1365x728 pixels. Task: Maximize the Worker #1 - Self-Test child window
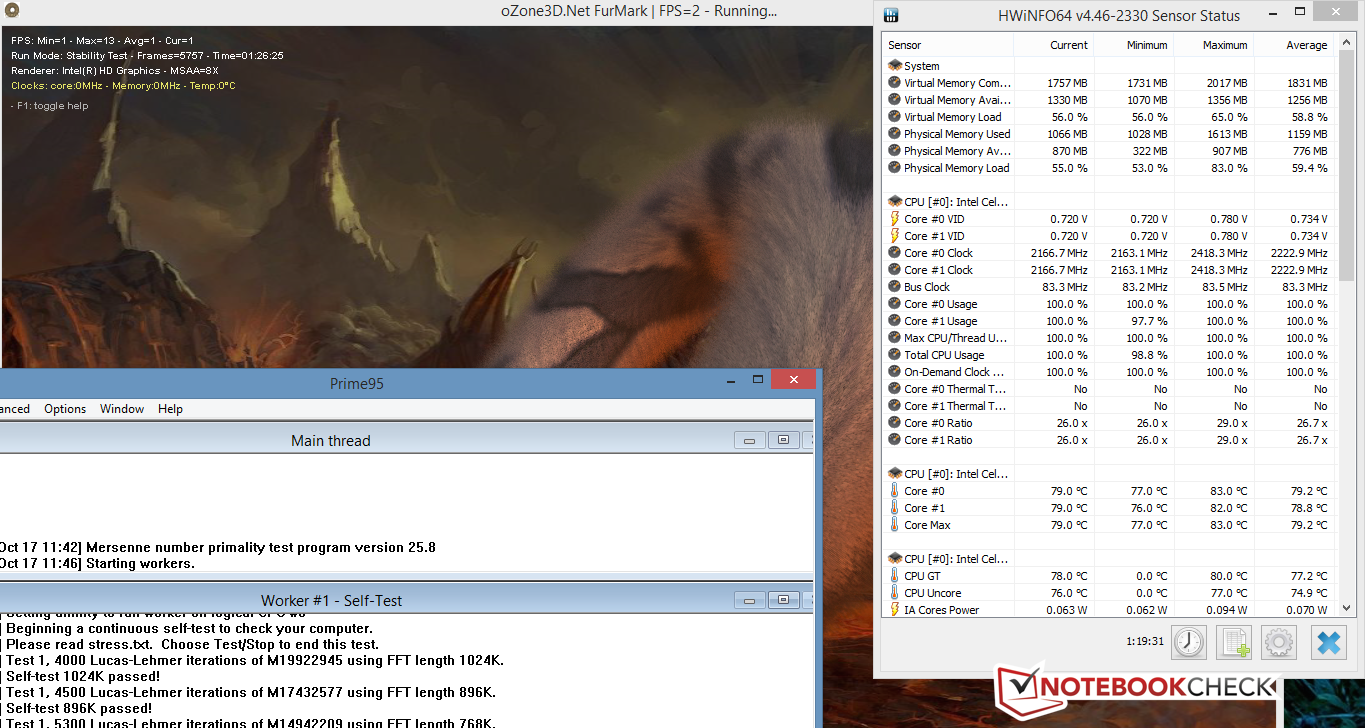click(x=783, y=600)
